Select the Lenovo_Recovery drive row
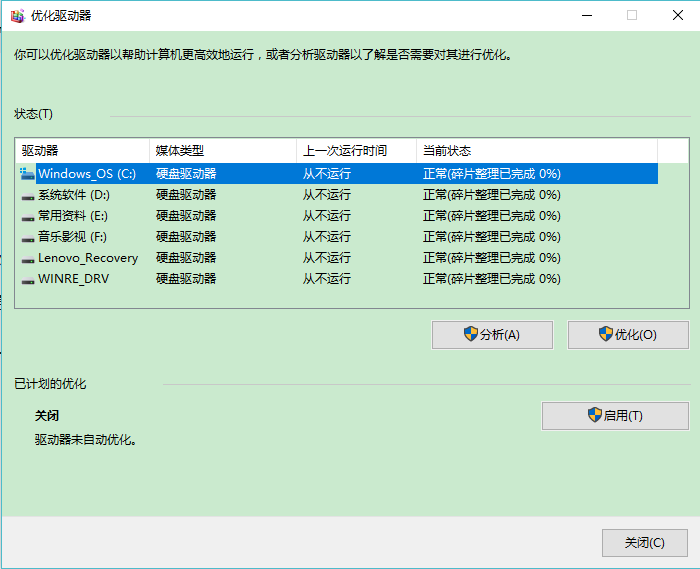Viewport: 700px width, 569px height. click(x=337, y=258)
